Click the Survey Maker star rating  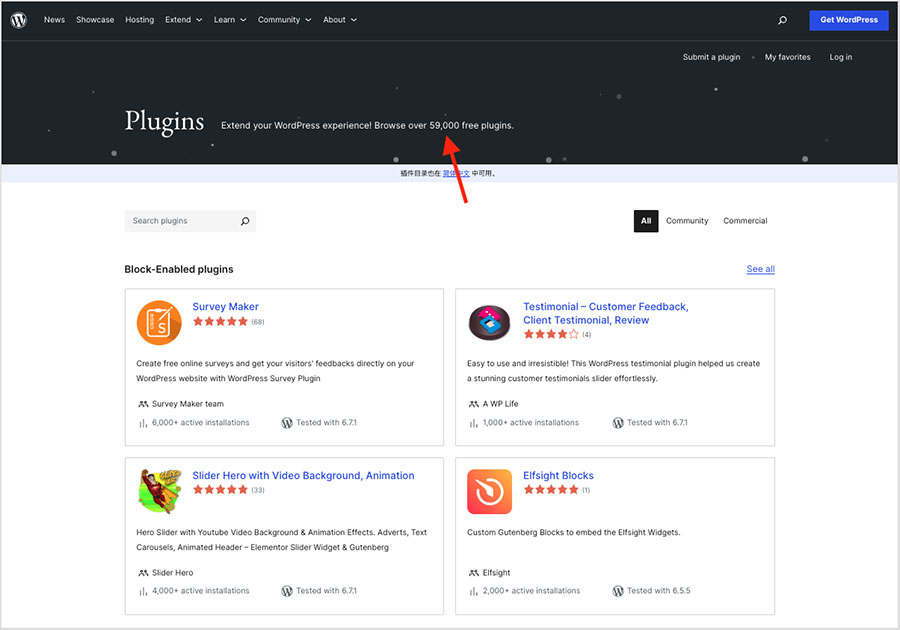220,321
